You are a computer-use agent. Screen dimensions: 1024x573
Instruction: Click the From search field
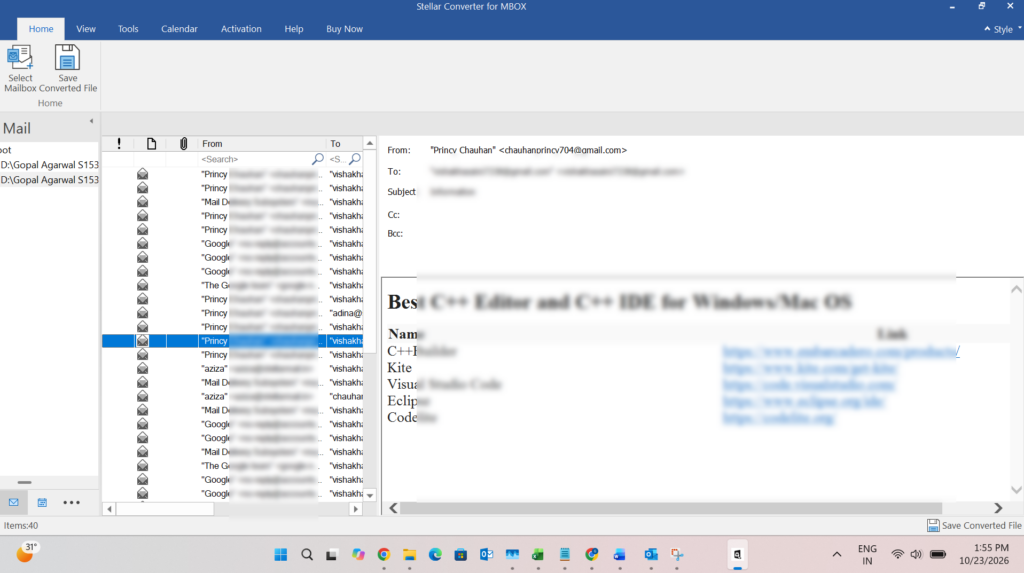click(255, 159)
